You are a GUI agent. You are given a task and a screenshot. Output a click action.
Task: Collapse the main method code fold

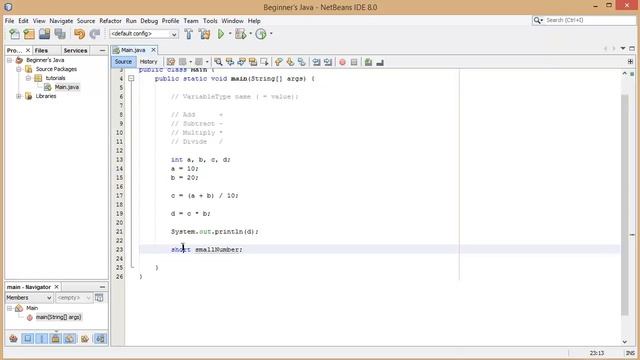pos(131,78)
